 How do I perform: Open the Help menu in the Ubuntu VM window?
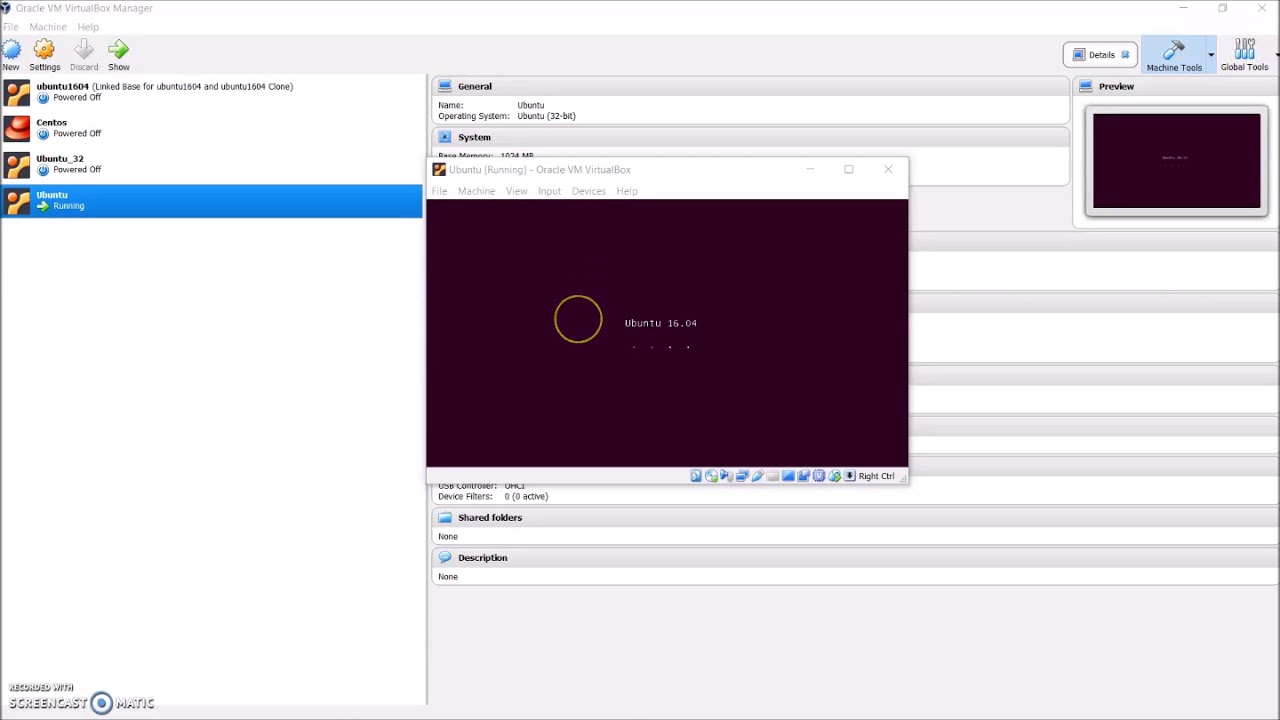(627, 191)
